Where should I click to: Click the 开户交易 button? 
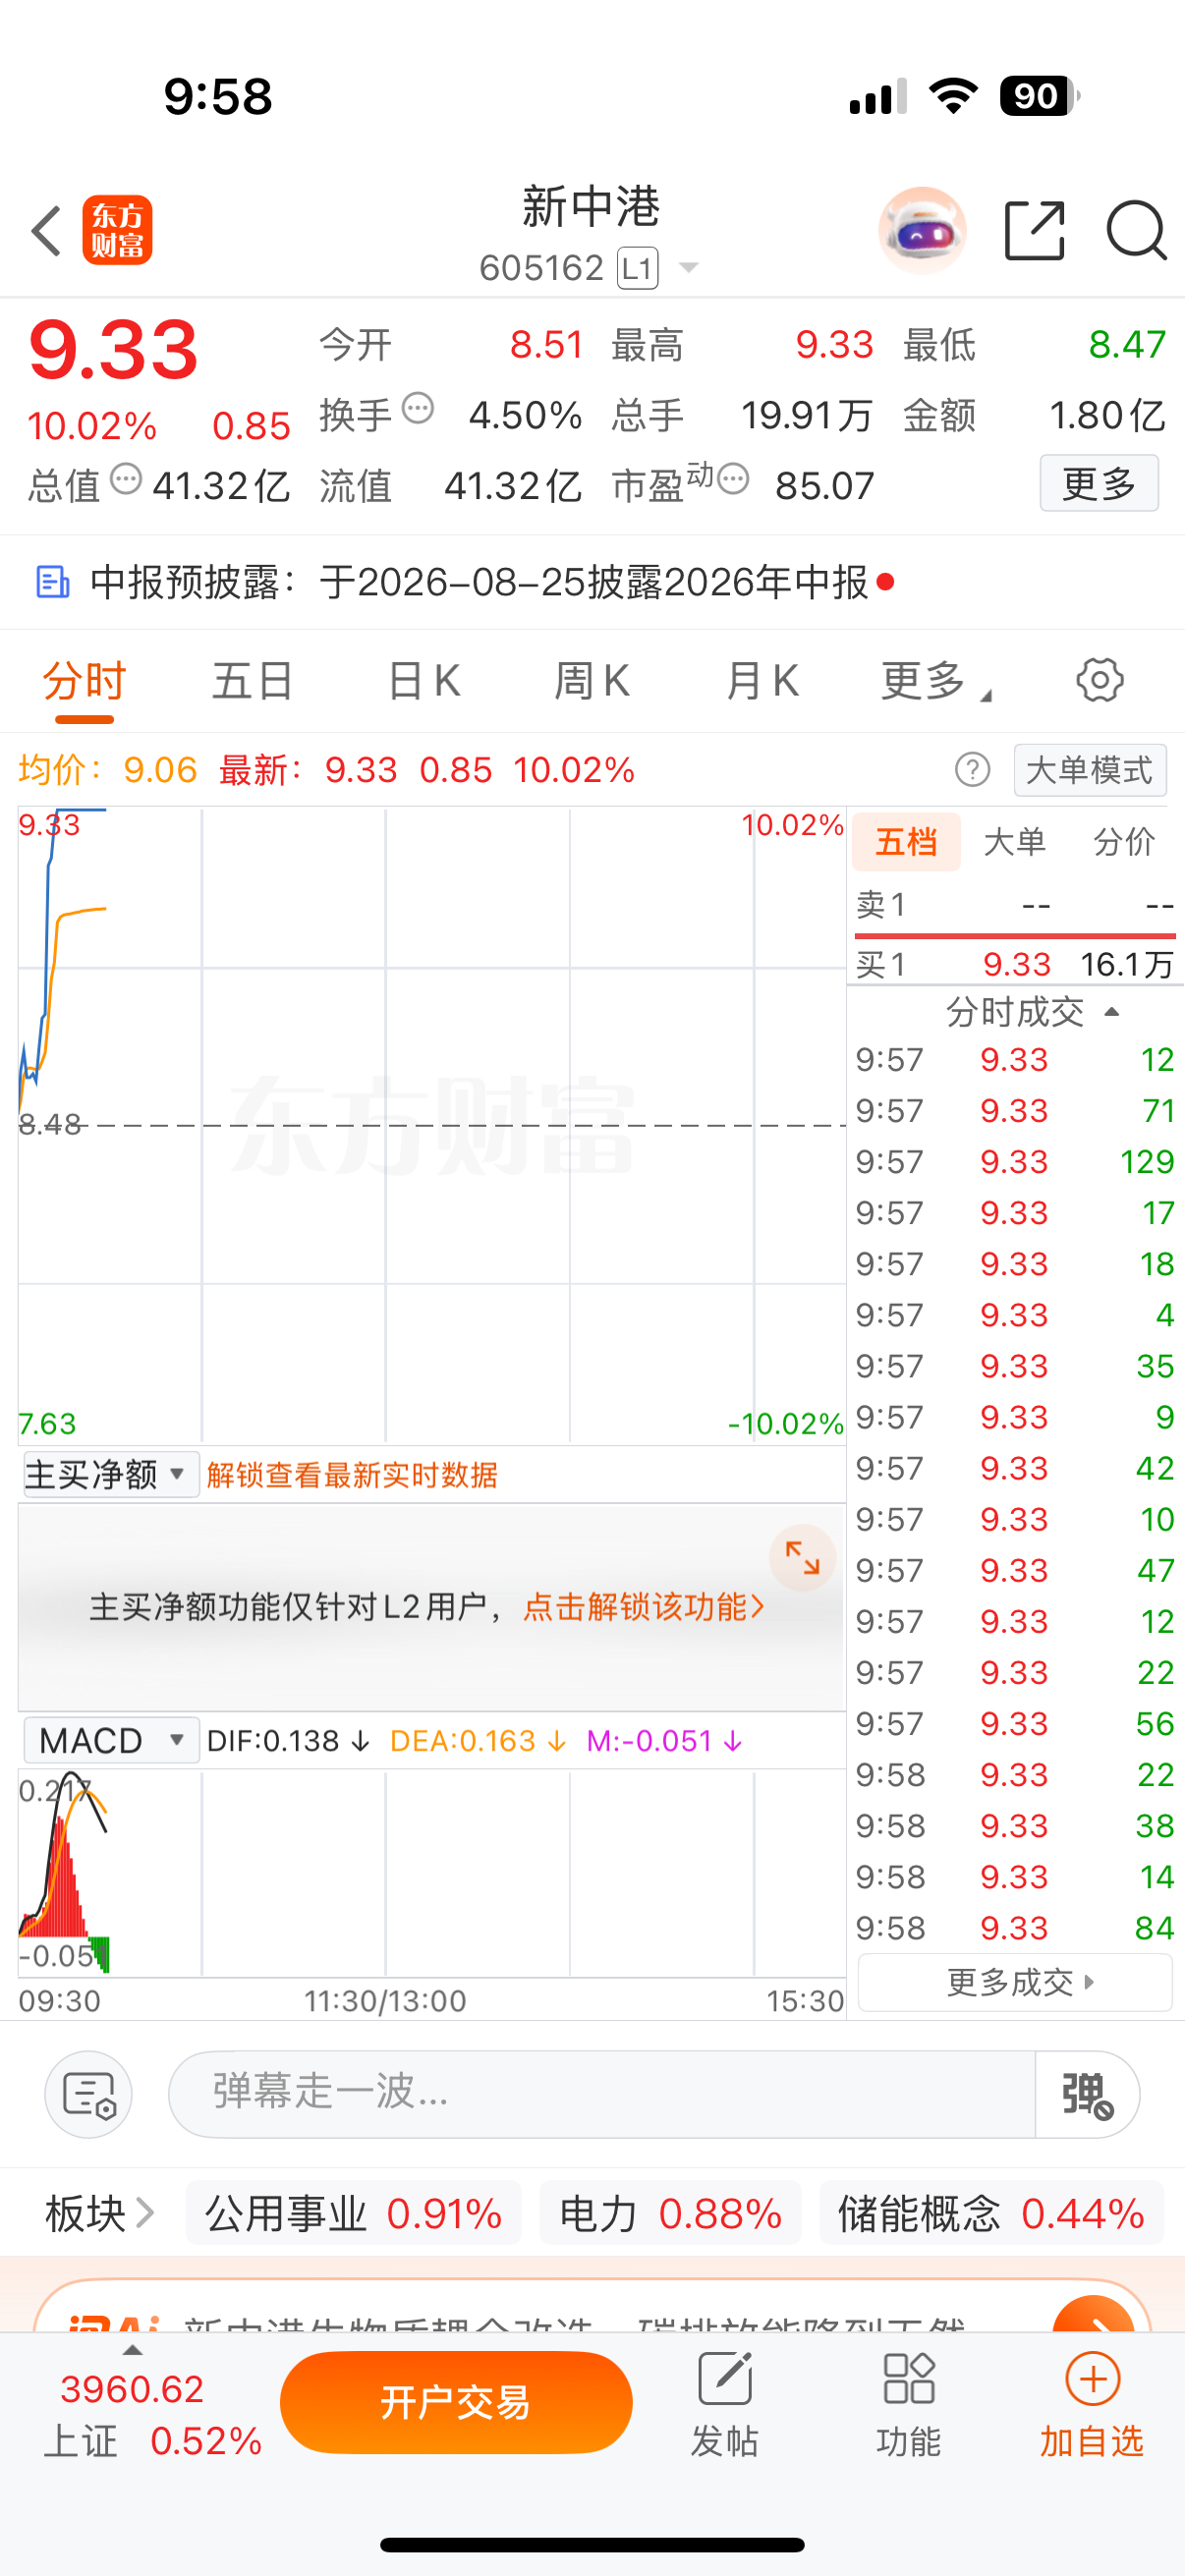click(x=456, y=2402)
